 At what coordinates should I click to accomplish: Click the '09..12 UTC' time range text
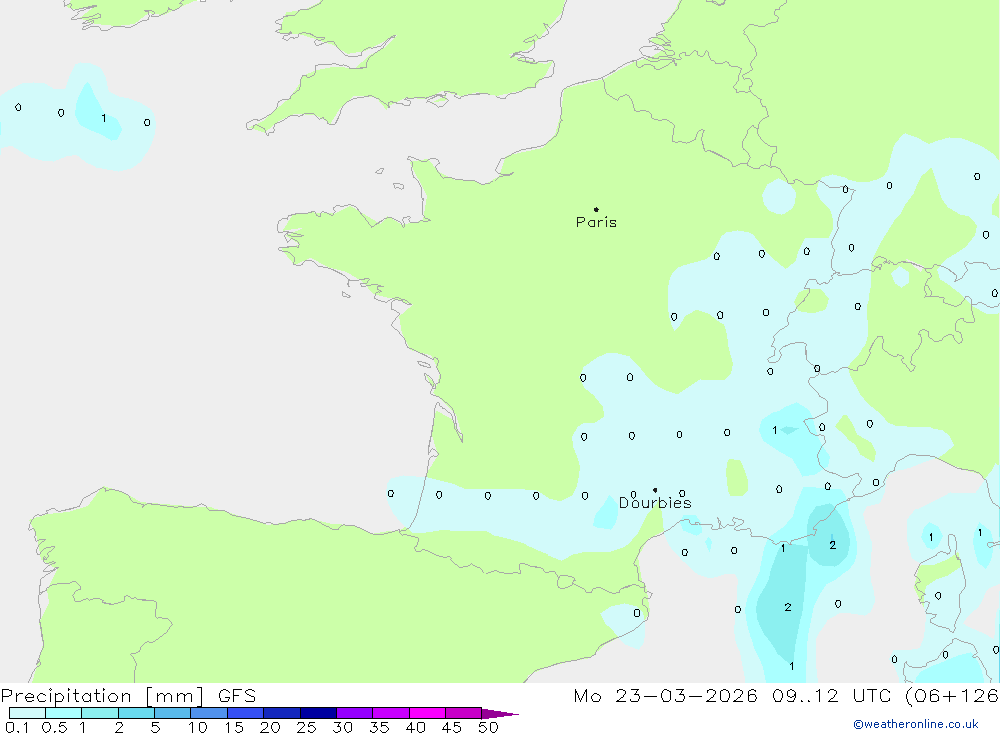click(831, 695)
